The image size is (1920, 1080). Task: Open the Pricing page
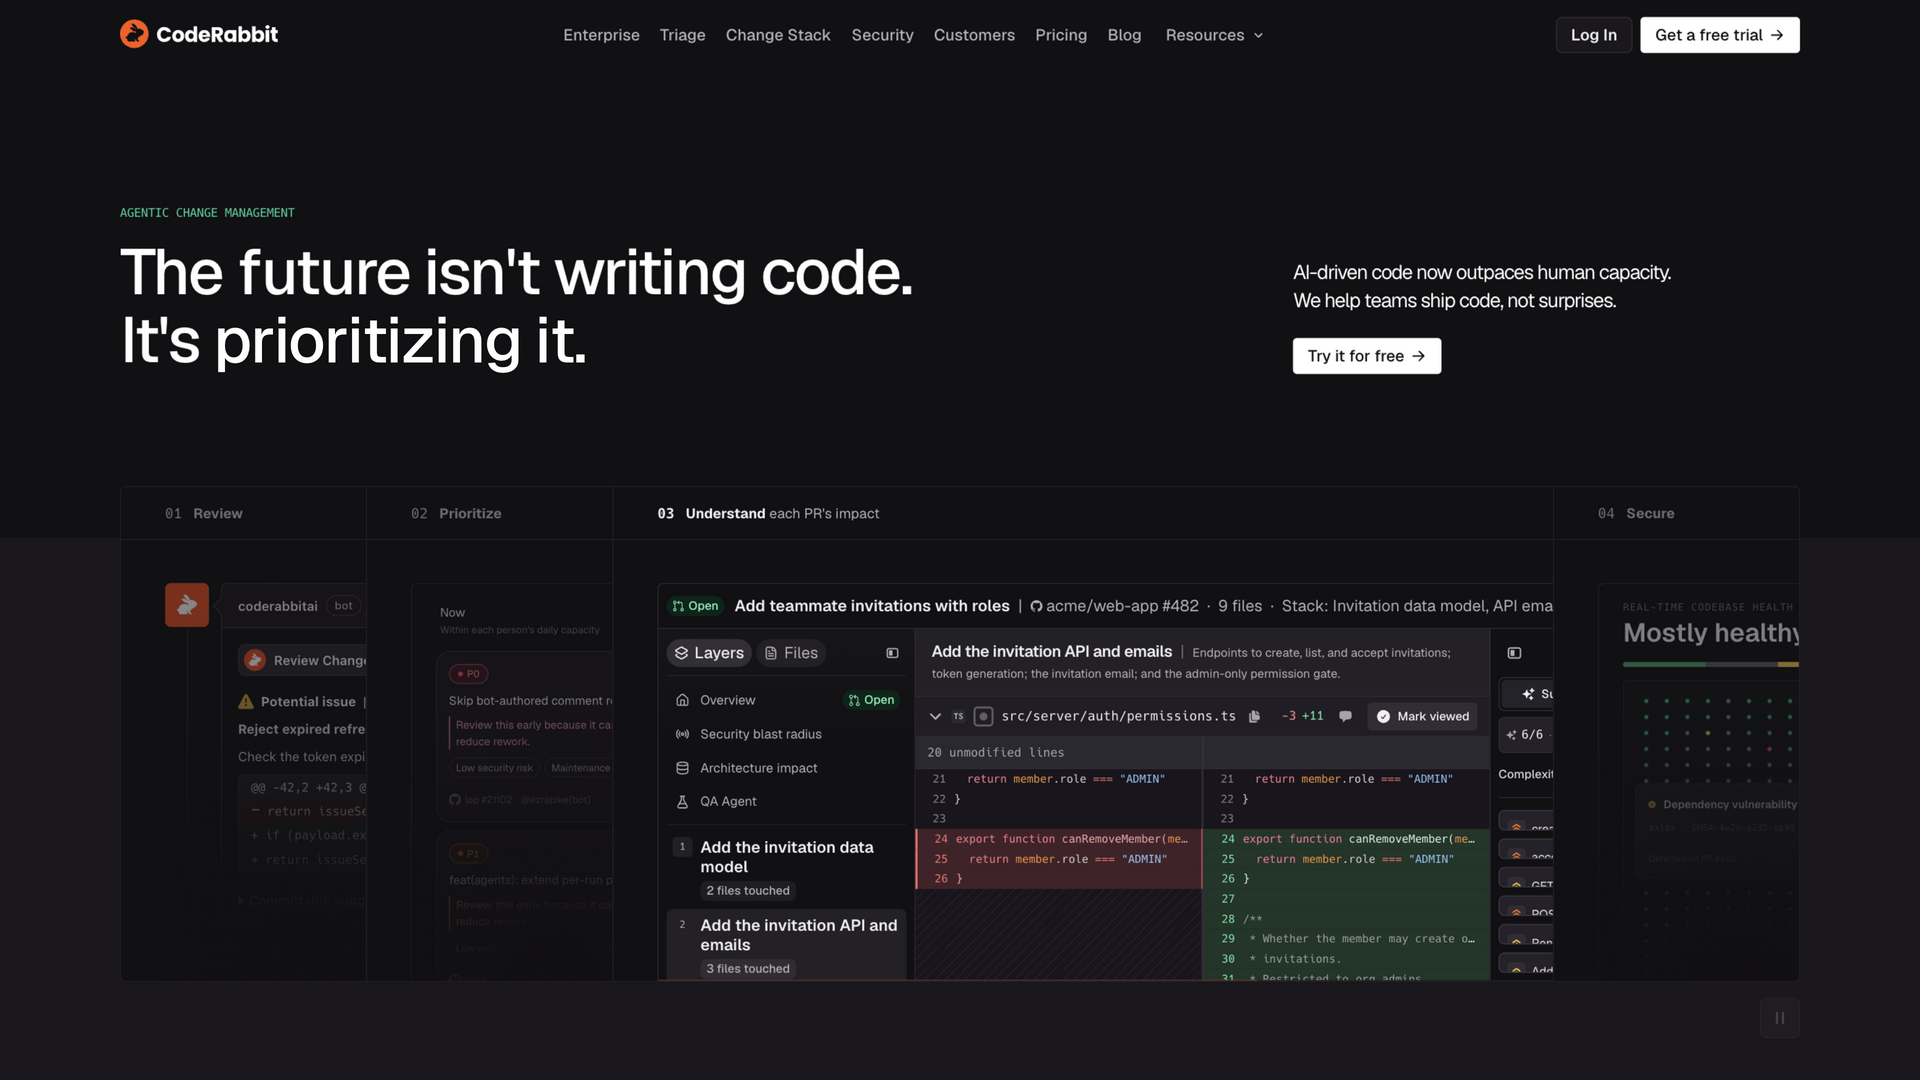click(1061, 35)
